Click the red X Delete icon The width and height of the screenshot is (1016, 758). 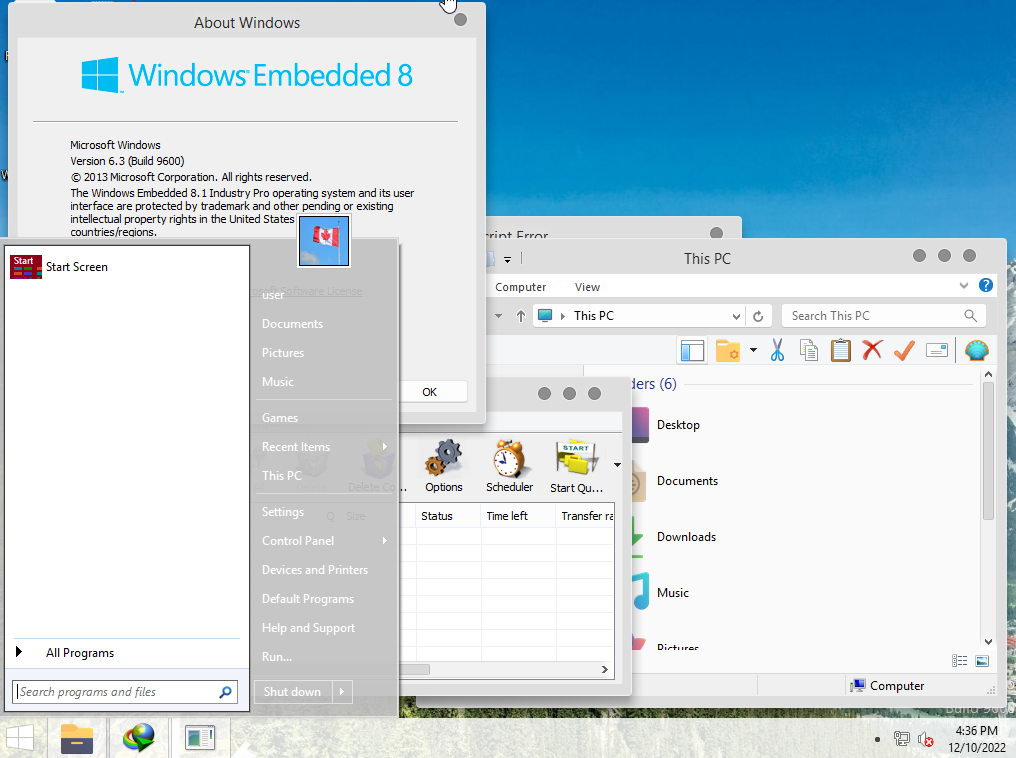[872, 350]
